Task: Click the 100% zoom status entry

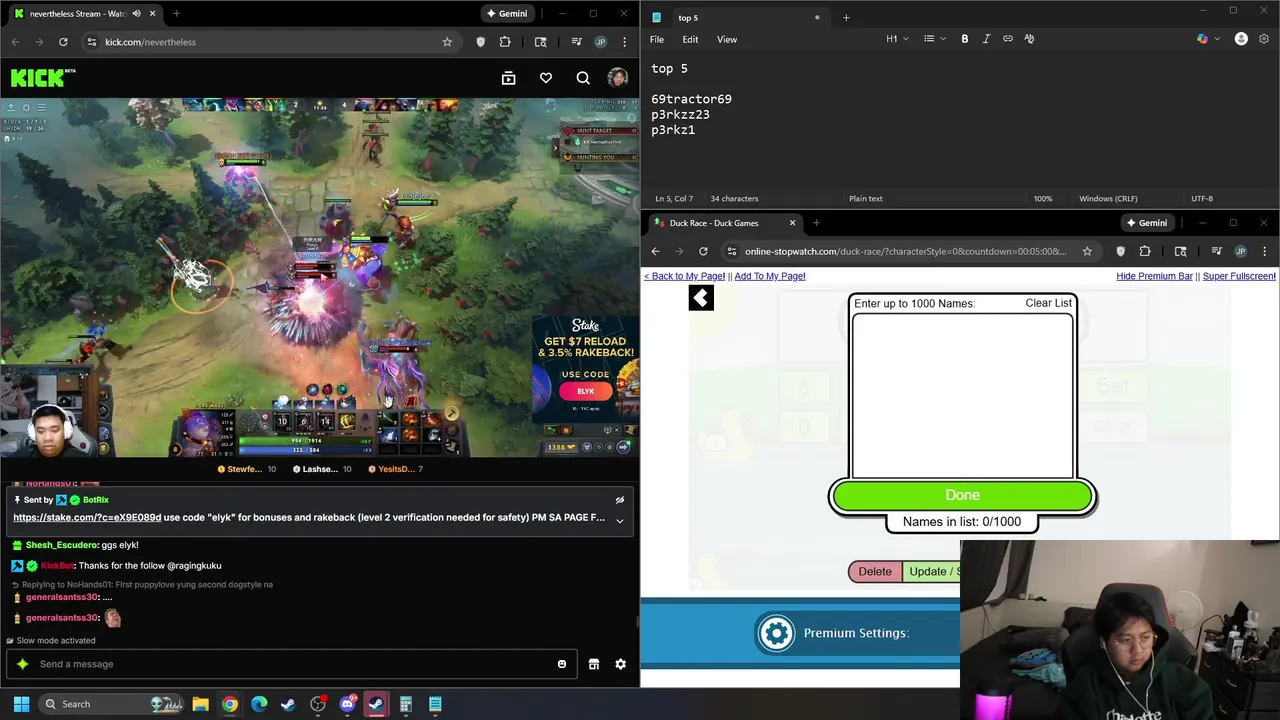Action: pos(1043,198)
